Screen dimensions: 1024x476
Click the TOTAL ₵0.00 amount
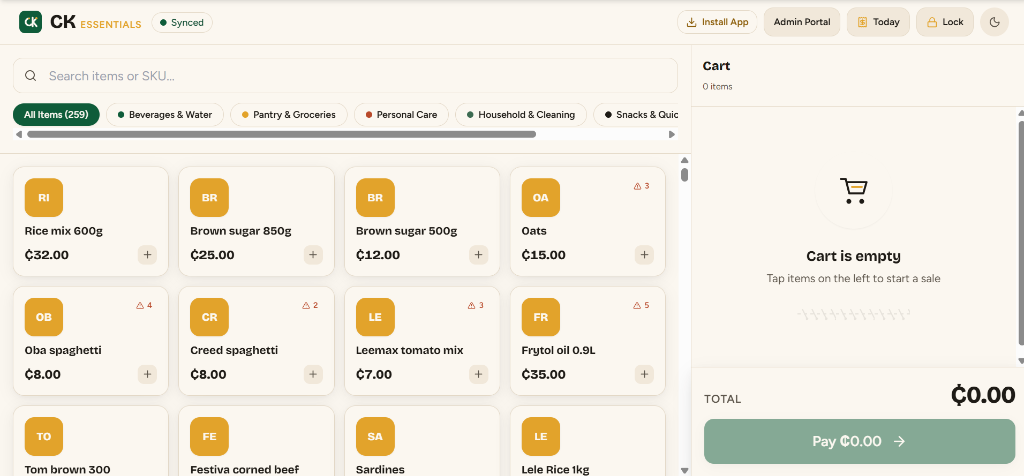click(x=983, y=395)
